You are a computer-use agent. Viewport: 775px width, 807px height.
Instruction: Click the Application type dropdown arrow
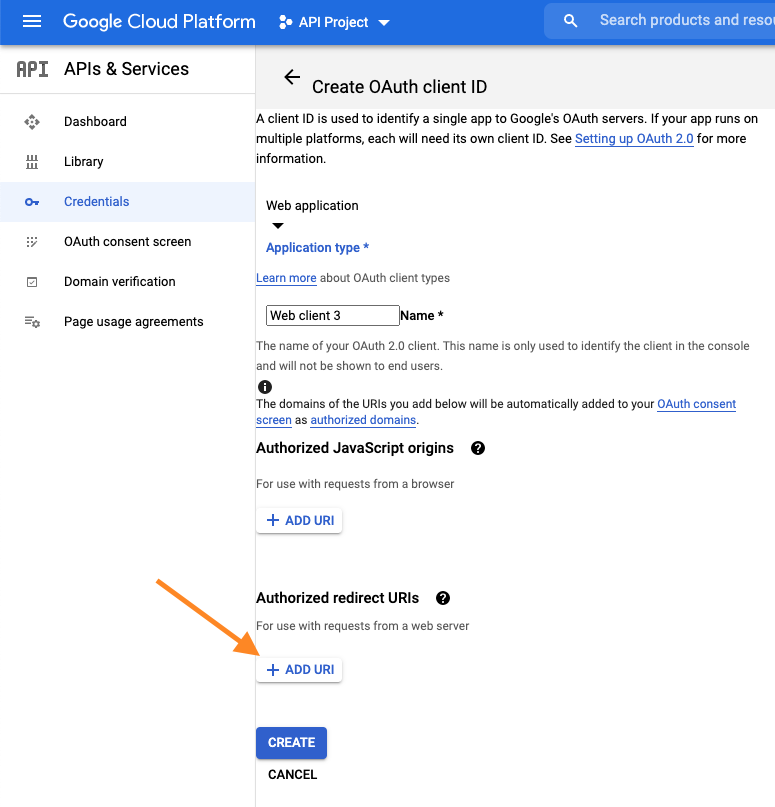(x=278, y=226)
